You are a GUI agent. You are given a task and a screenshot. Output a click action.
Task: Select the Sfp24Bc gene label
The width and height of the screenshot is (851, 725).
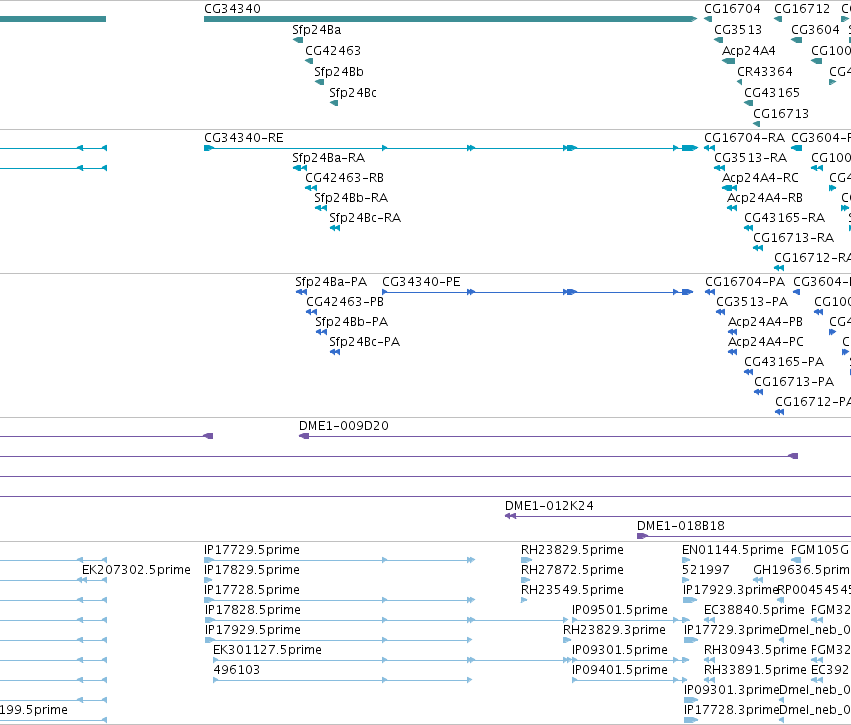click(353, 93)
